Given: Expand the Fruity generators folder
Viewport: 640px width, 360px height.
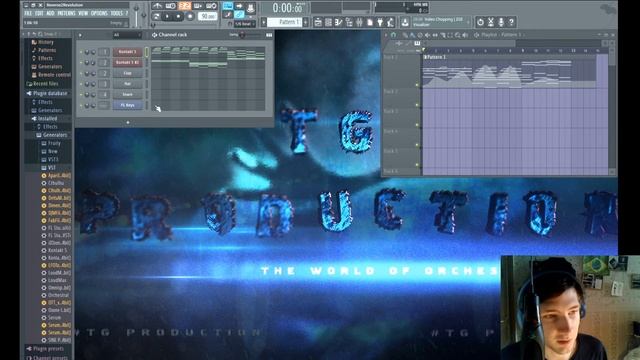Looking at the screenshot, I should coord(54,143).
